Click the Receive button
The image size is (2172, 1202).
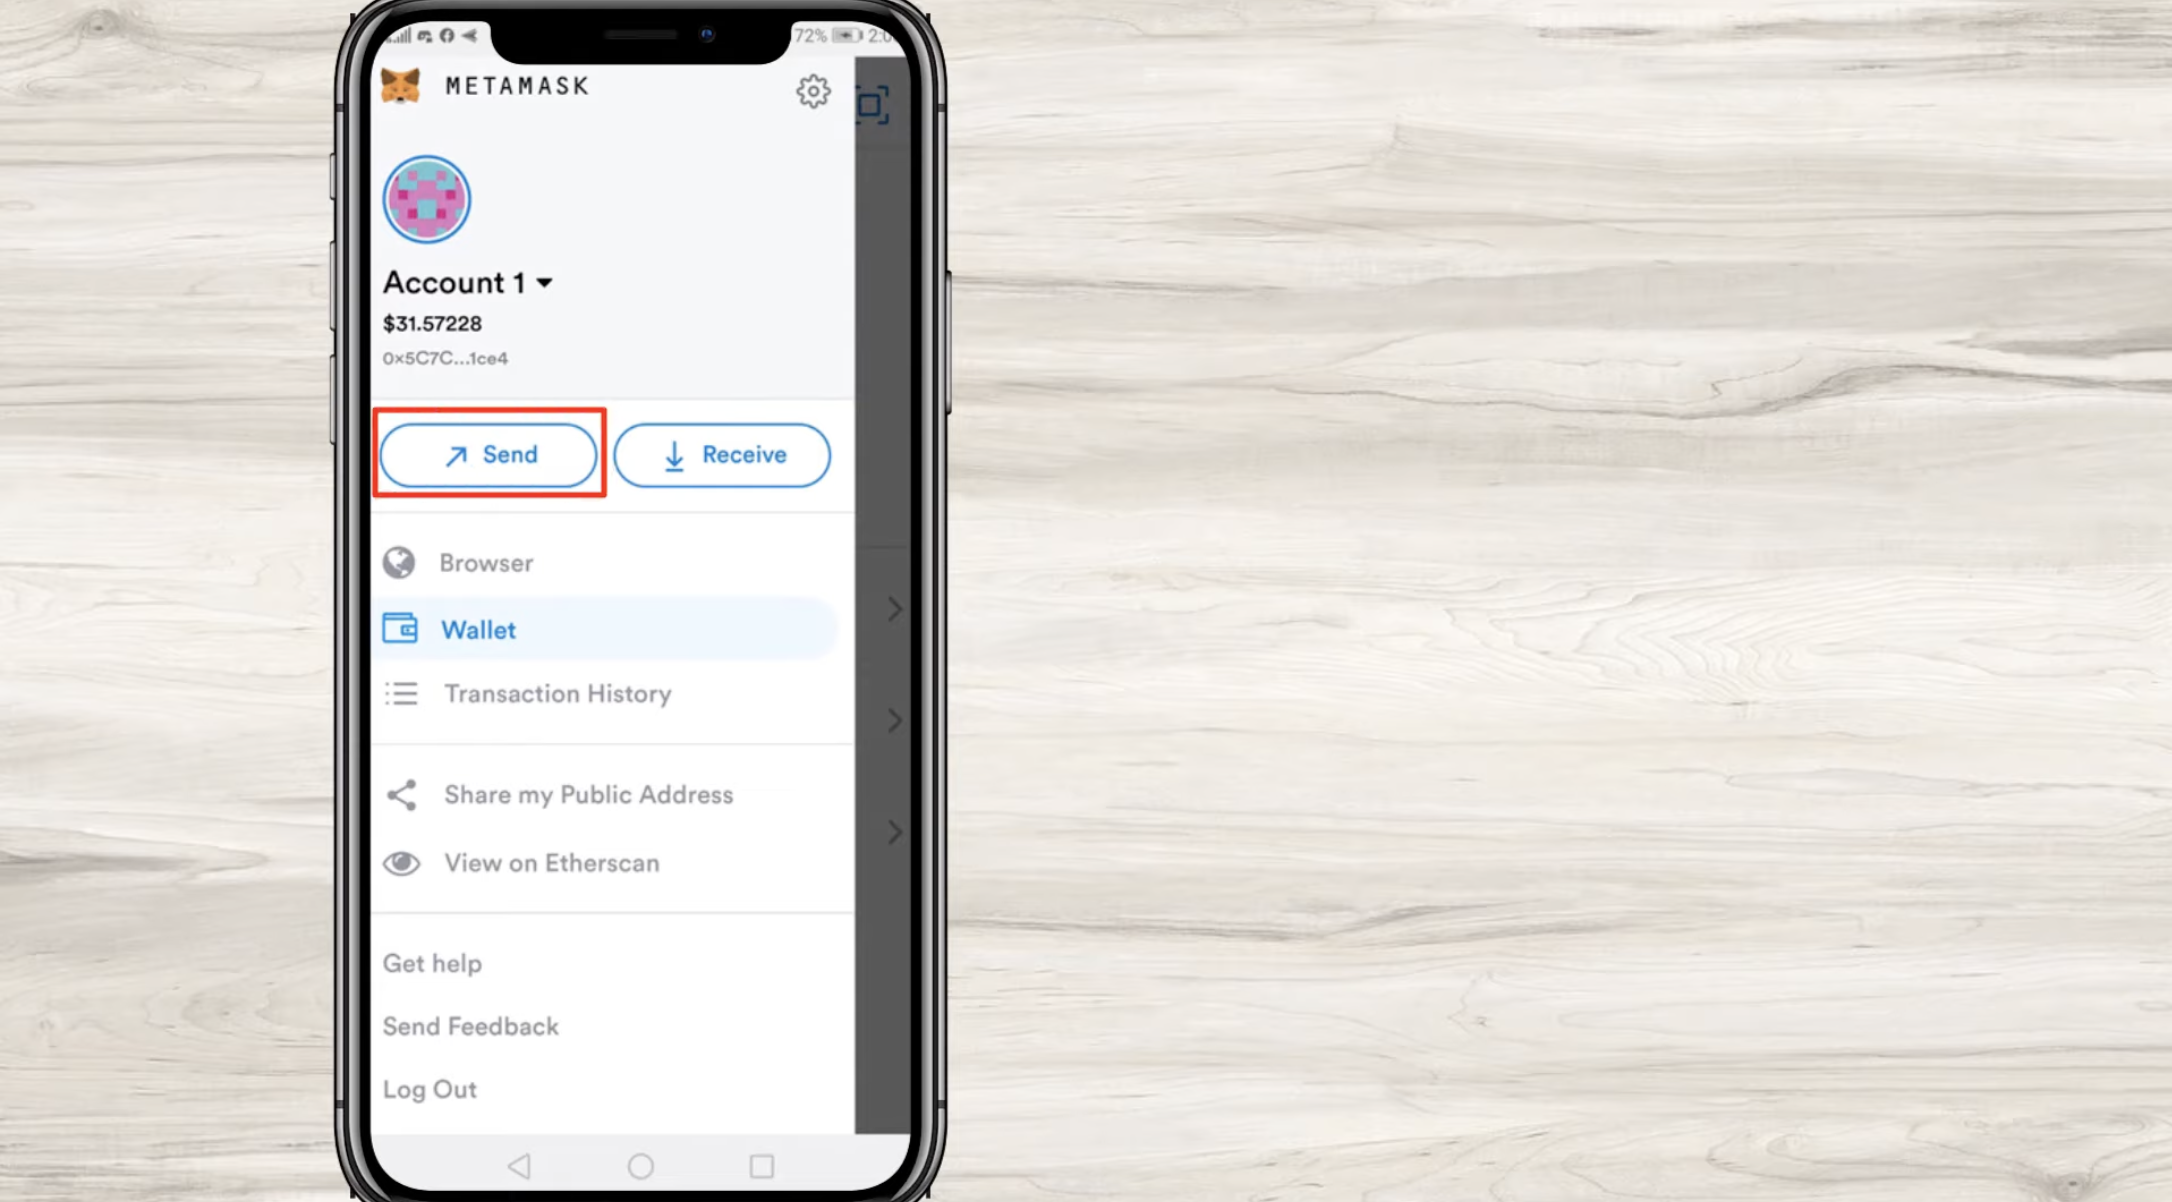click(x=722, y=454)
